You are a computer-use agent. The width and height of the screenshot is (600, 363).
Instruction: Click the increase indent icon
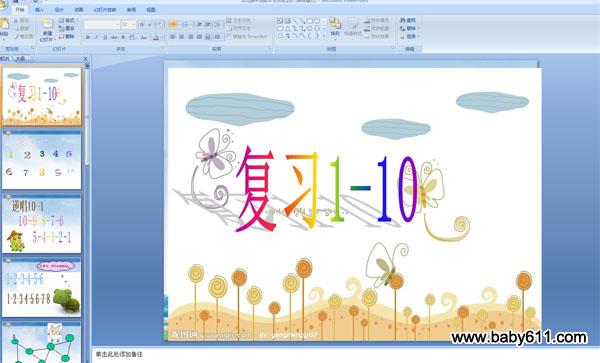pos(208,24)
